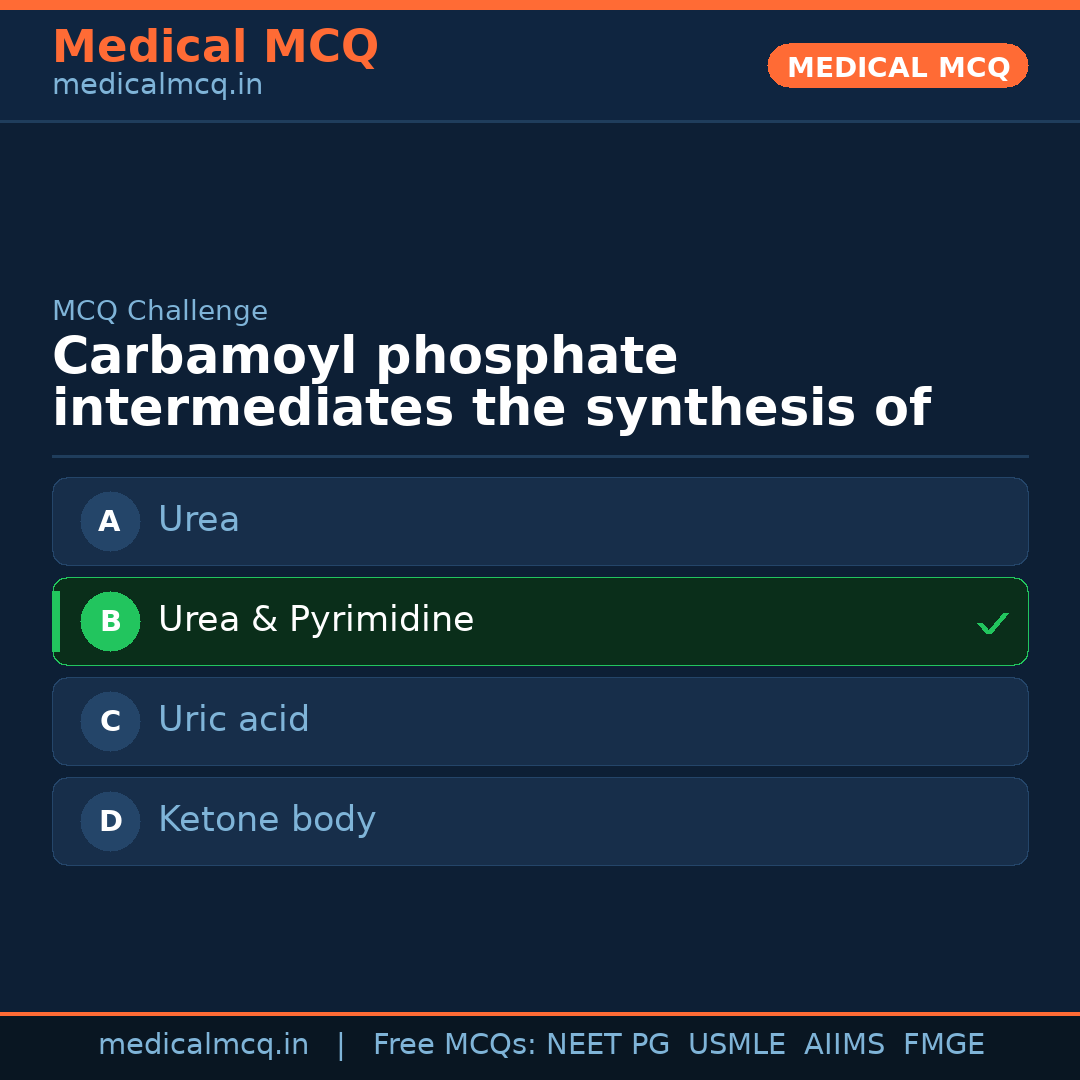
Task: Pick the "Ketone body" answer option
Action: 267,820
